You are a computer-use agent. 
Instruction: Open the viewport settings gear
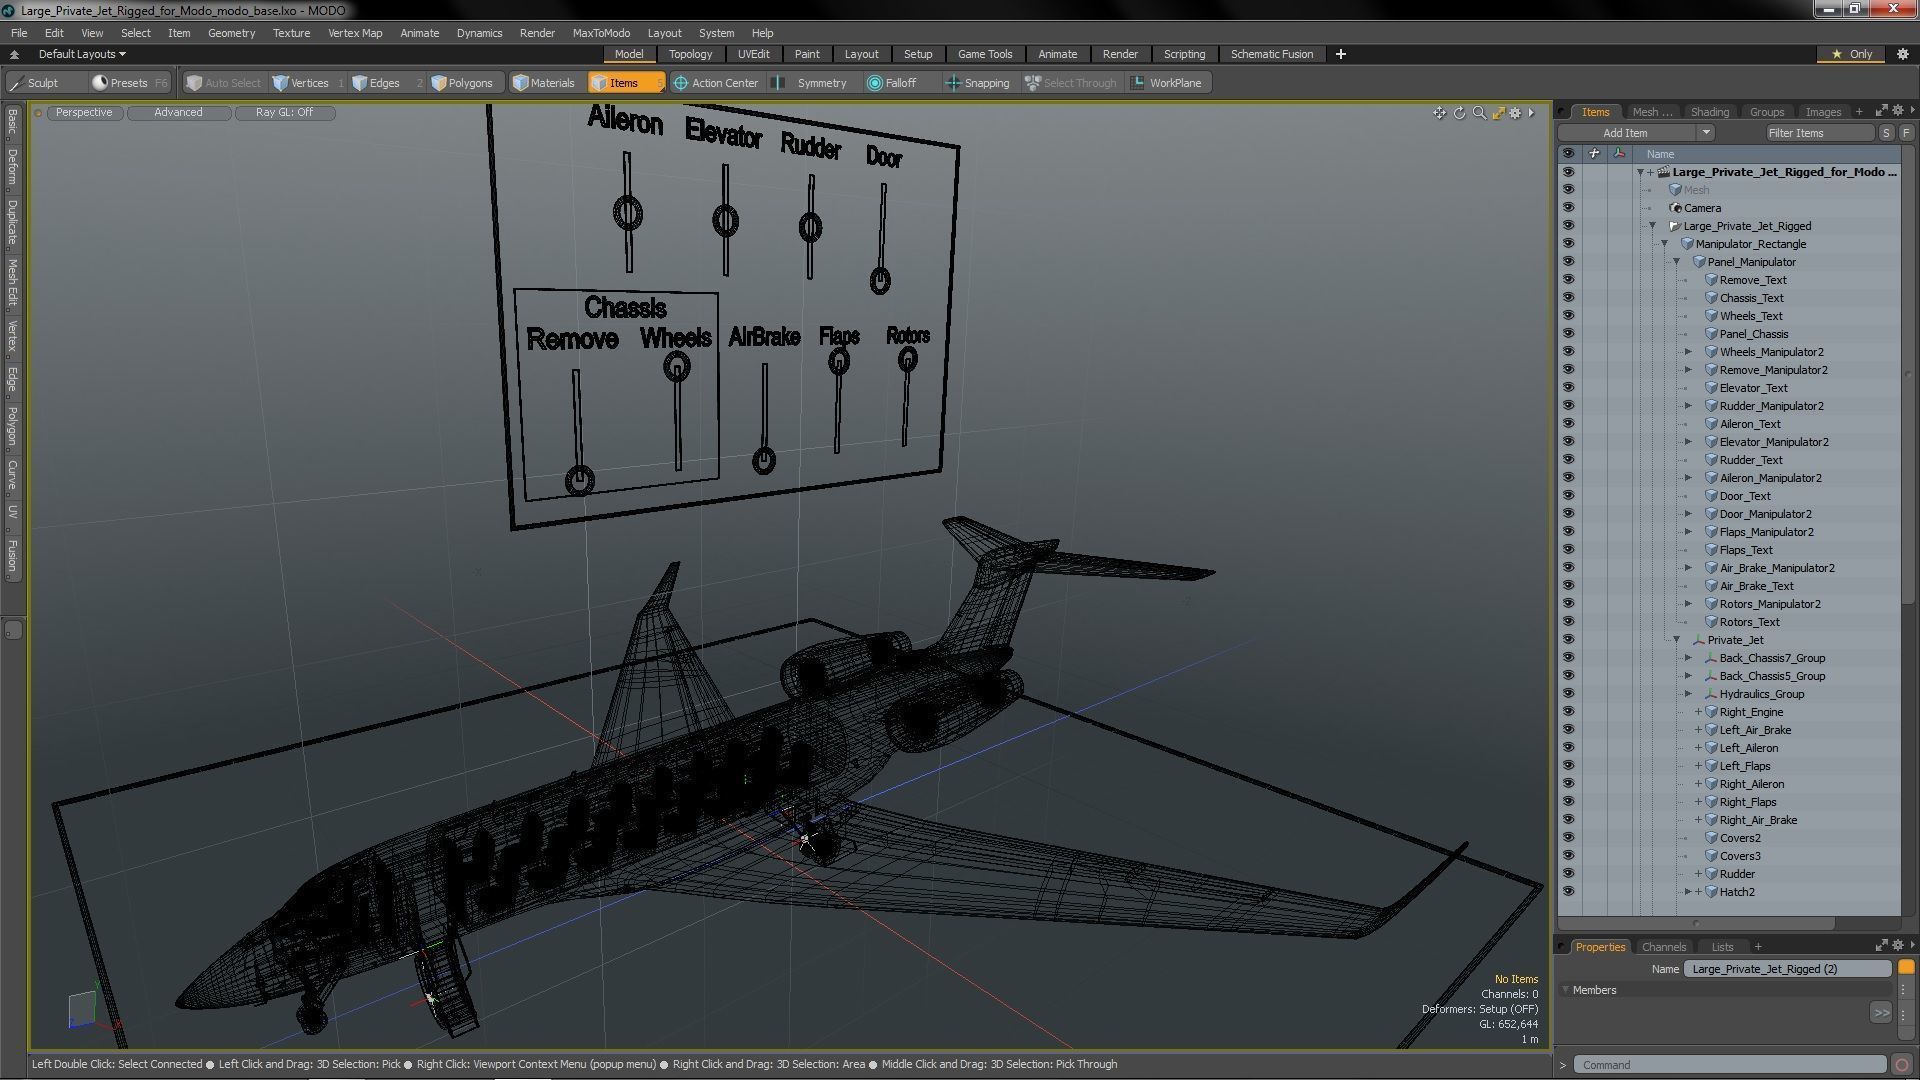pos(1516,113)
